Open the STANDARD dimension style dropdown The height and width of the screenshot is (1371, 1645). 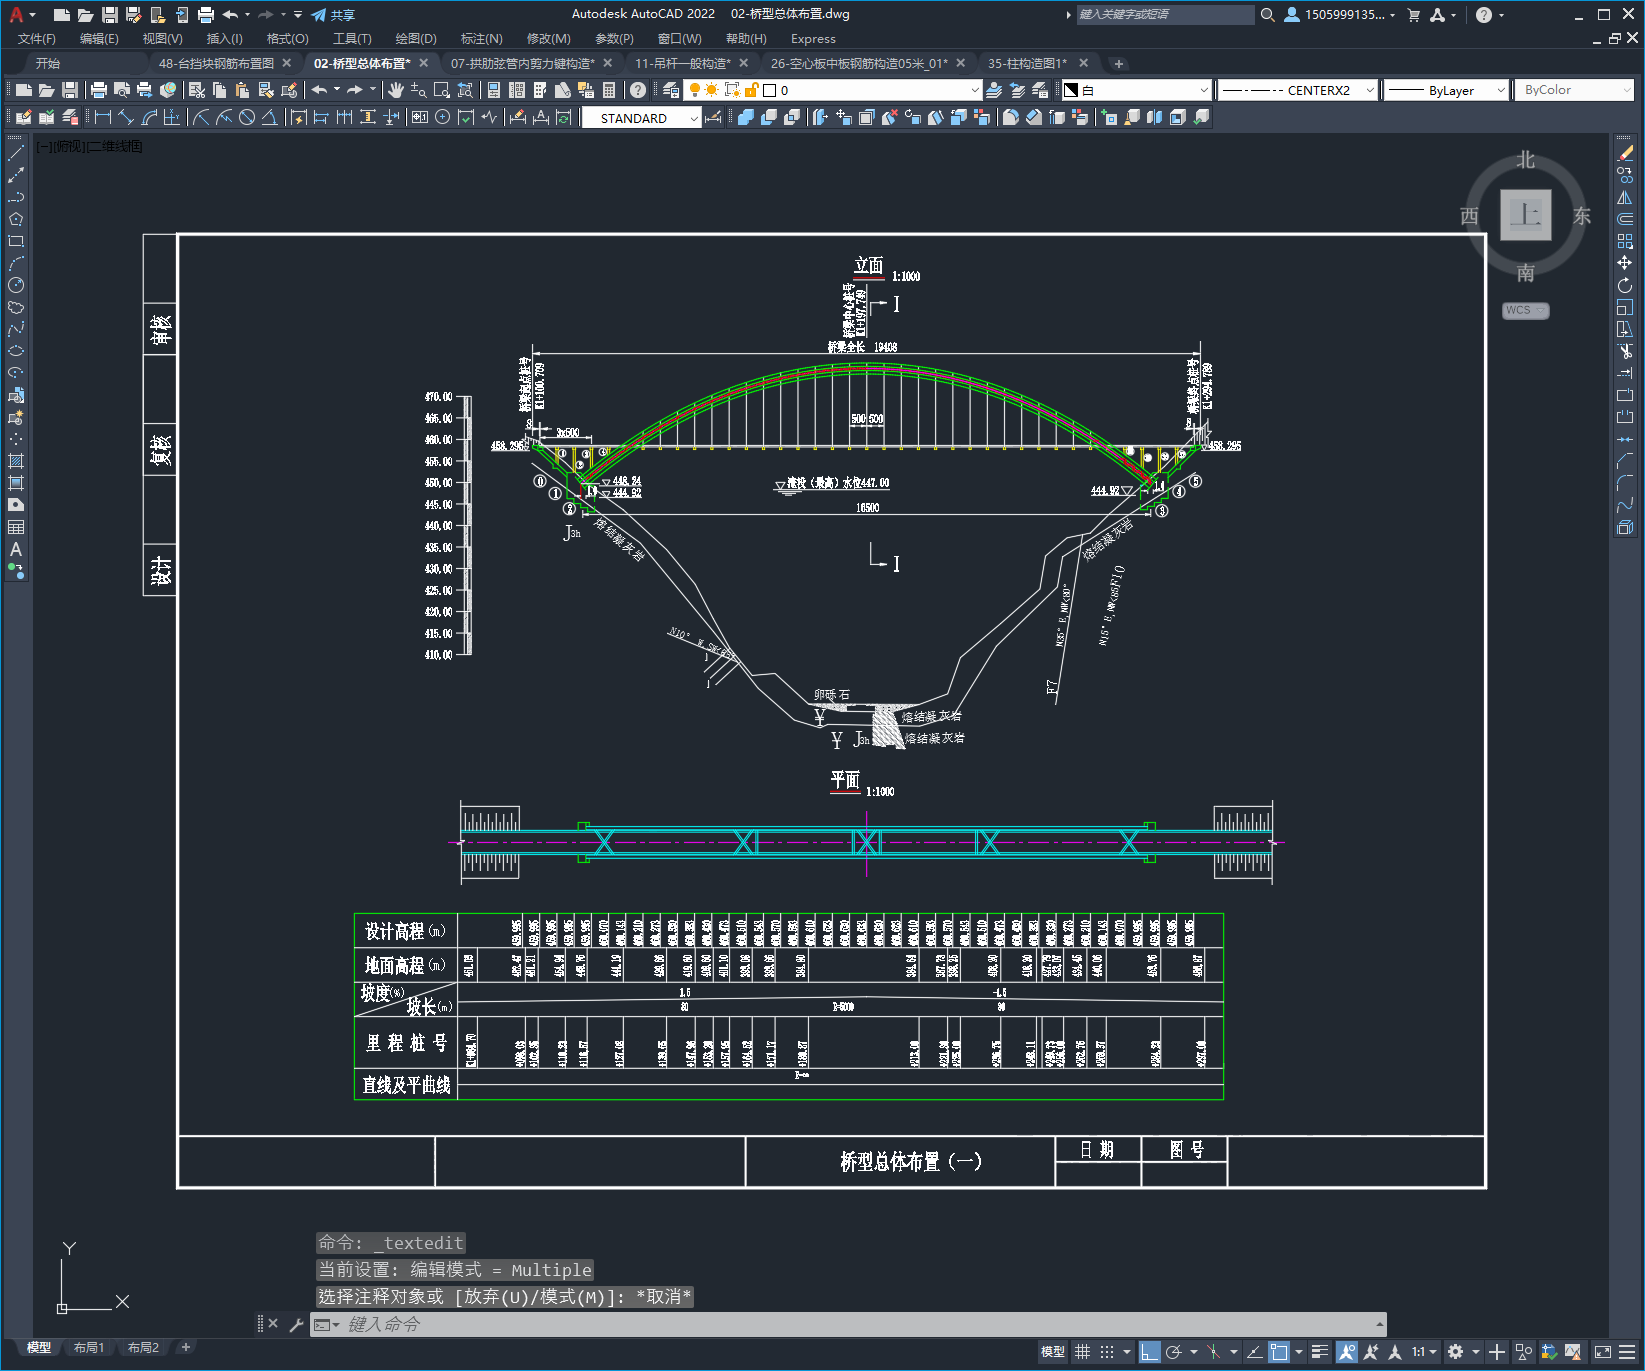point(642,118)
